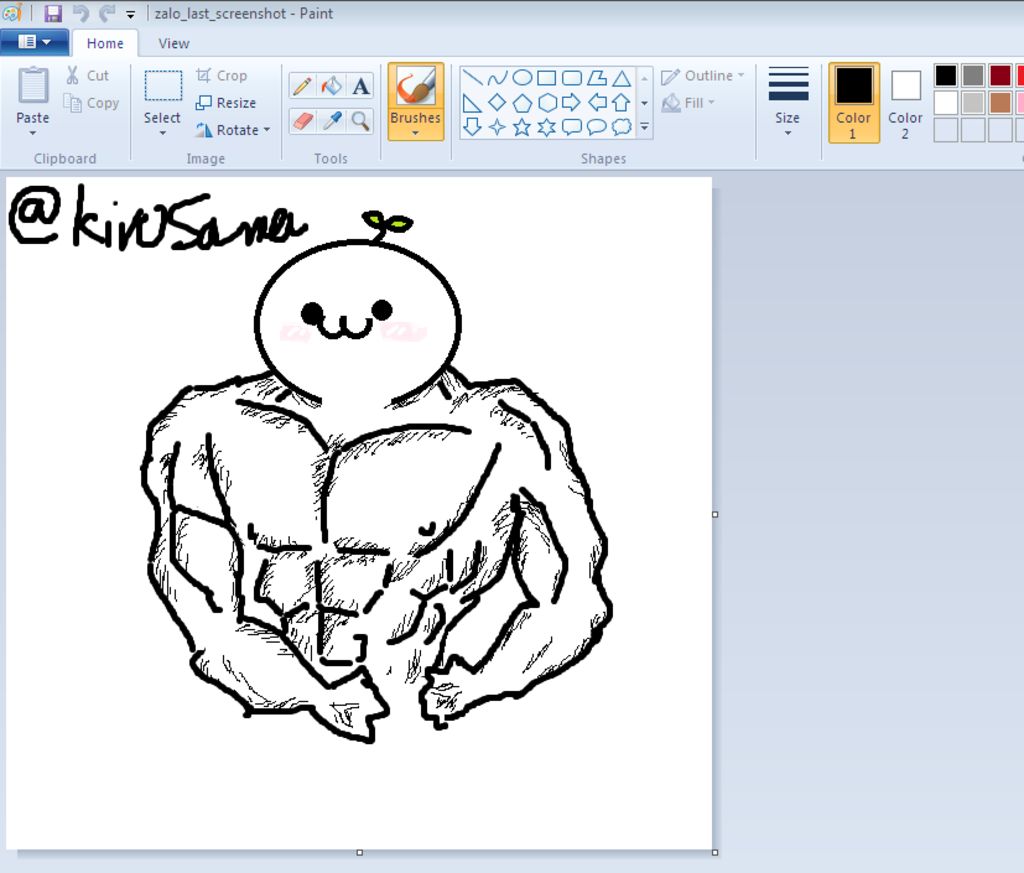Click the Brushes tool icon
The height and width of the screenshot is (873, 1024).
click(416, 87)
